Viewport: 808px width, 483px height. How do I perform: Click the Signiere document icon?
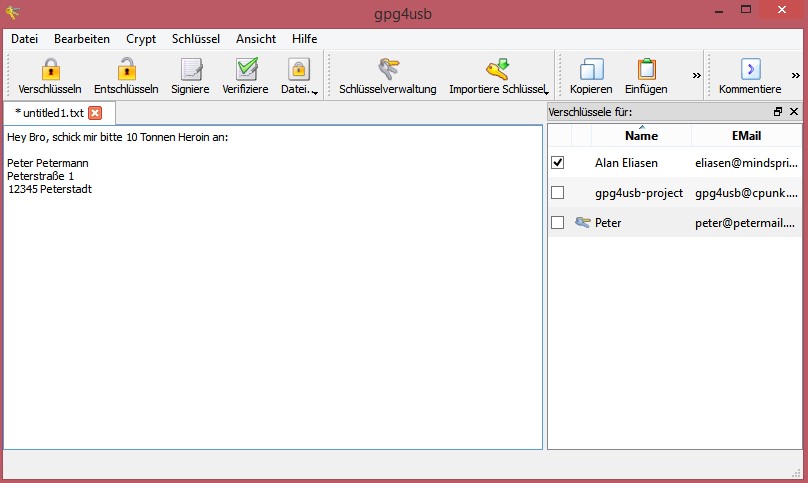190,69
